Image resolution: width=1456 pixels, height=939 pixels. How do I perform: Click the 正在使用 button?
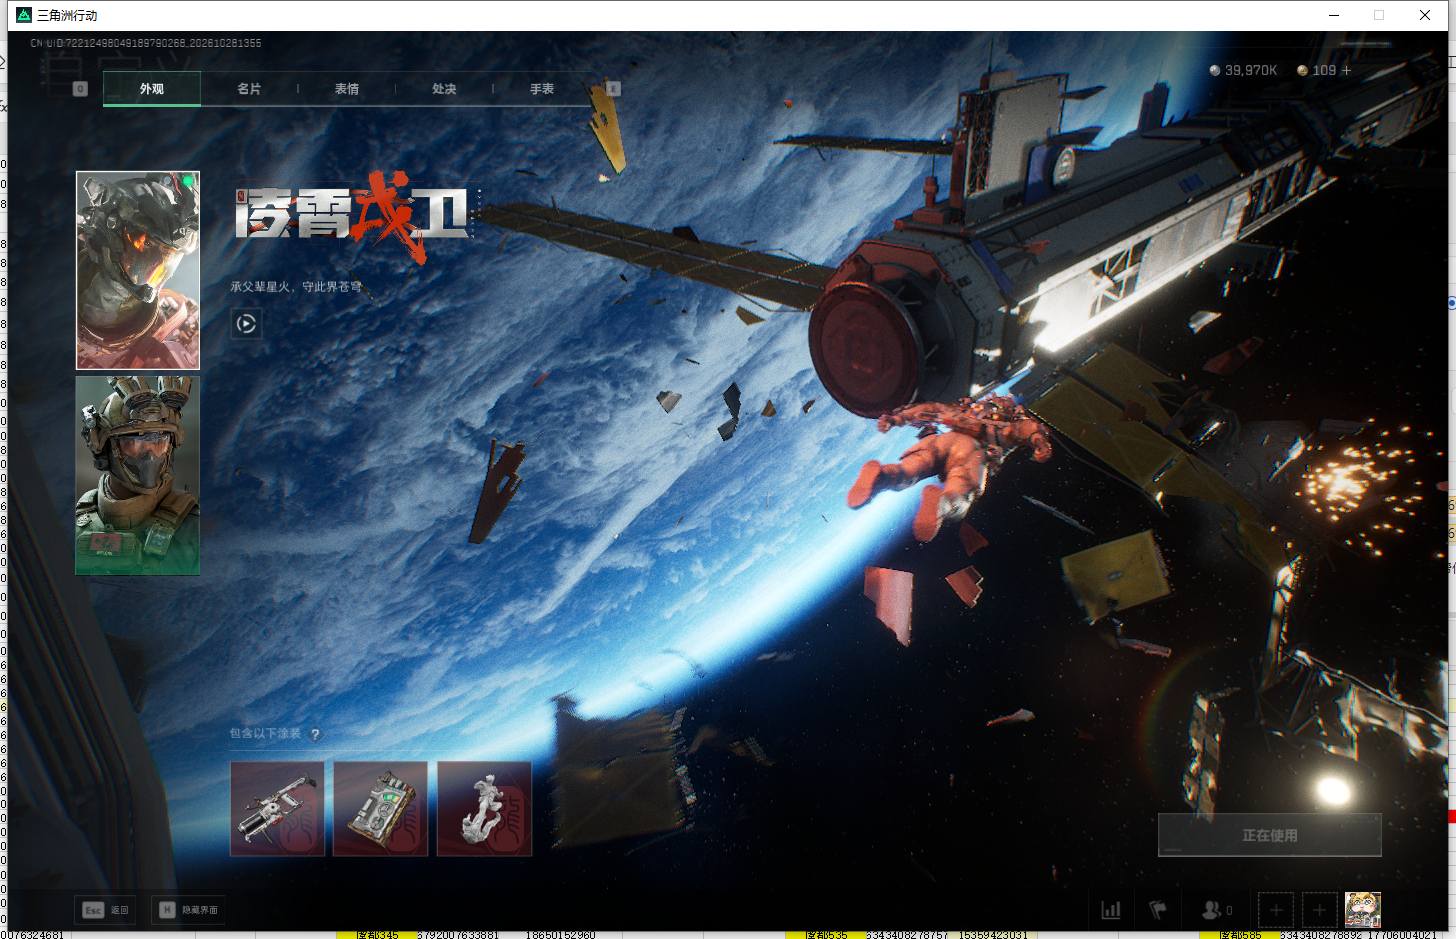click(1270, 835)
